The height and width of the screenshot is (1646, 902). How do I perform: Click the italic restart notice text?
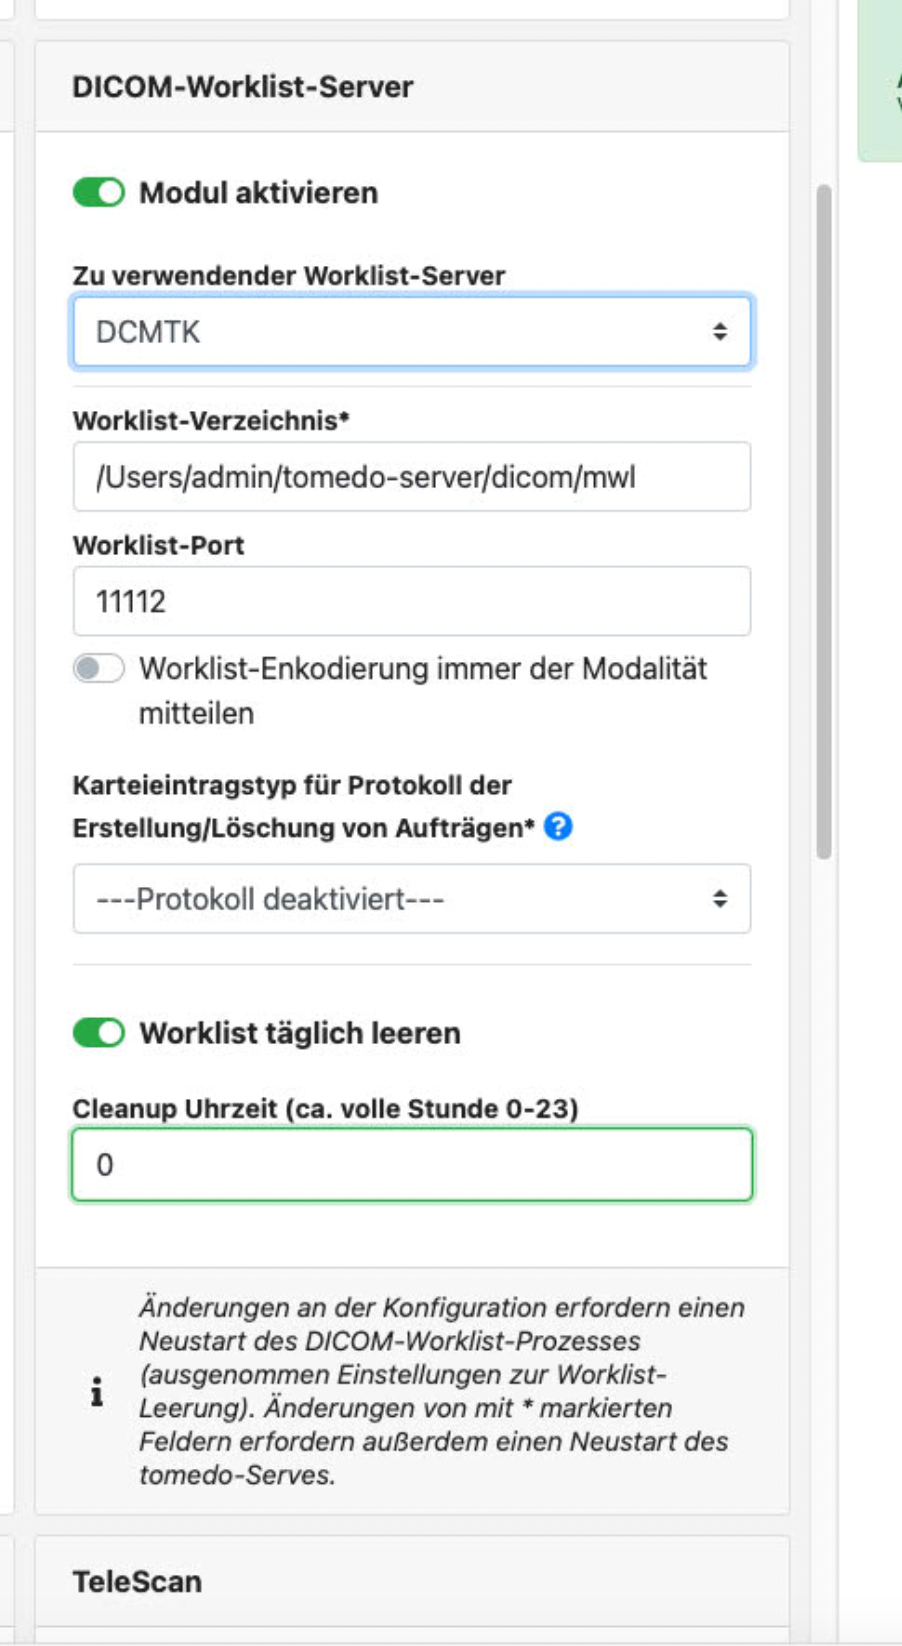click(441, 1391)
